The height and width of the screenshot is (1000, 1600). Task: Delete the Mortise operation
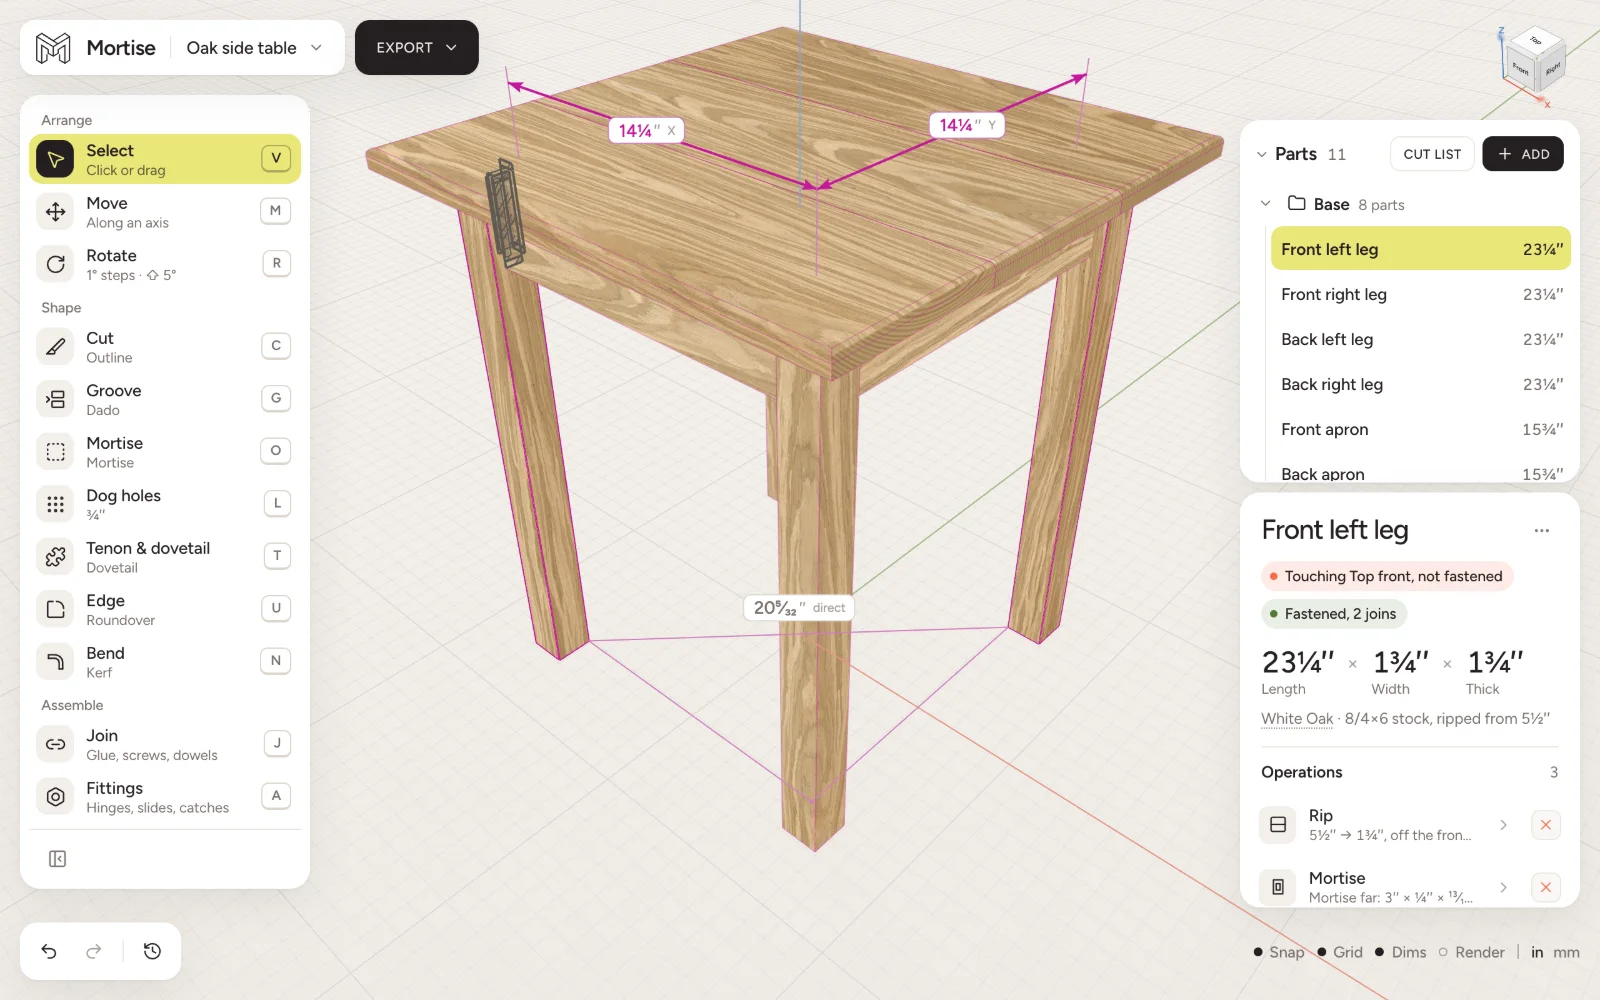click(1546, 887)
